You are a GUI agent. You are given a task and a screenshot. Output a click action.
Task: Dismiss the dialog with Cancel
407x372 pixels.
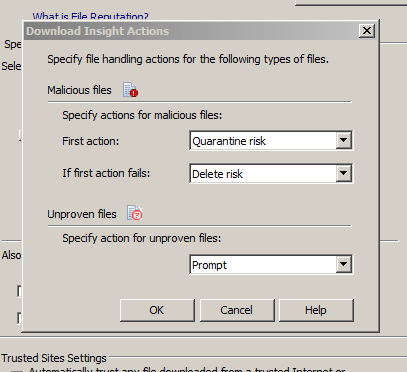click(x=237, y=310)
